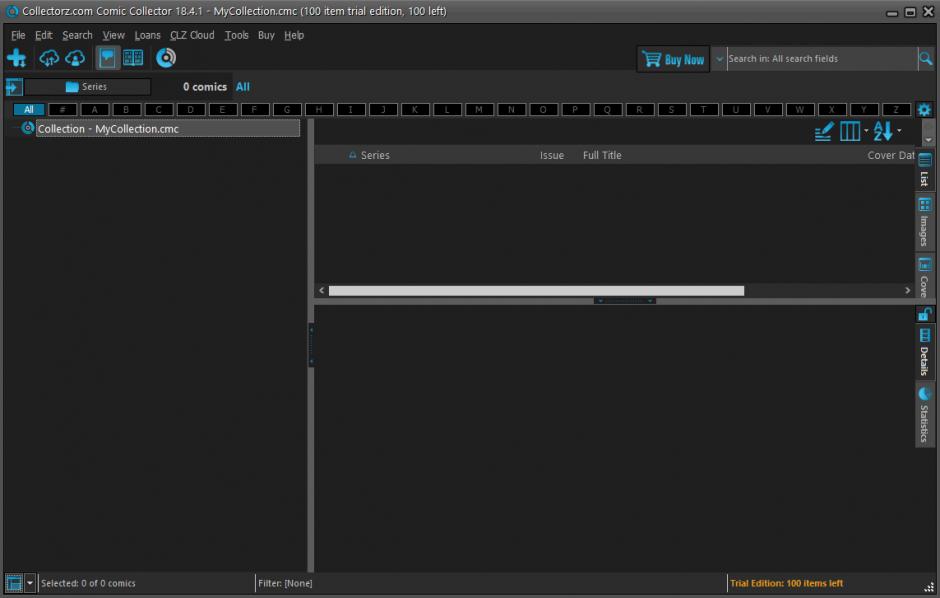Select the H alphabet filter button

pyautogui.click(x=318, y=110)
